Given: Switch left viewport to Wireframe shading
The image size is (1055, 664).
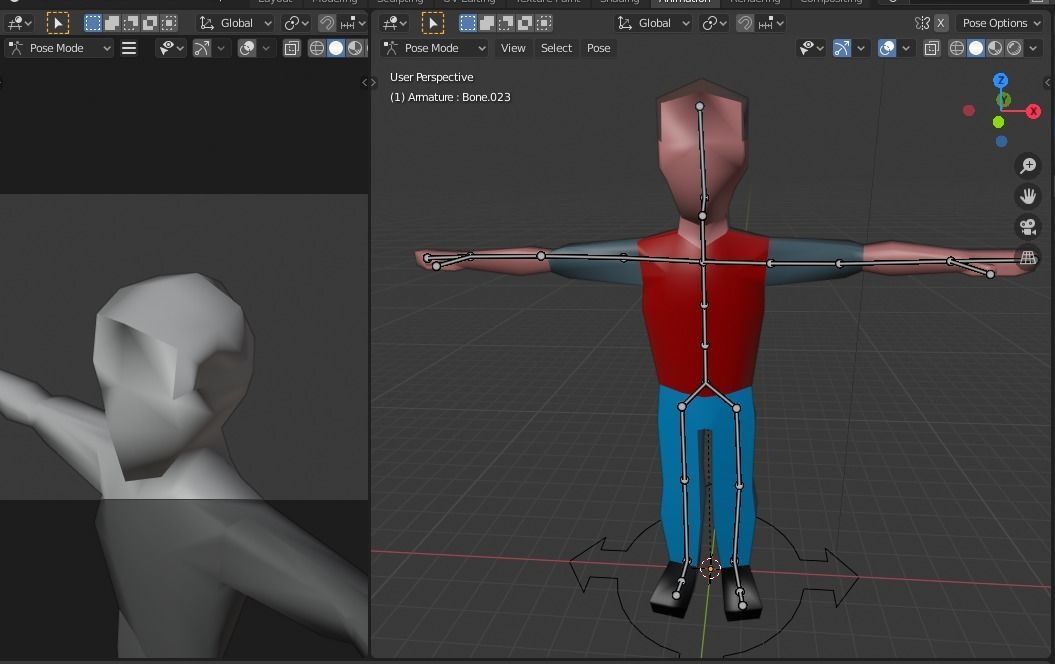Looking at the screenshot, I should [316, 48].
